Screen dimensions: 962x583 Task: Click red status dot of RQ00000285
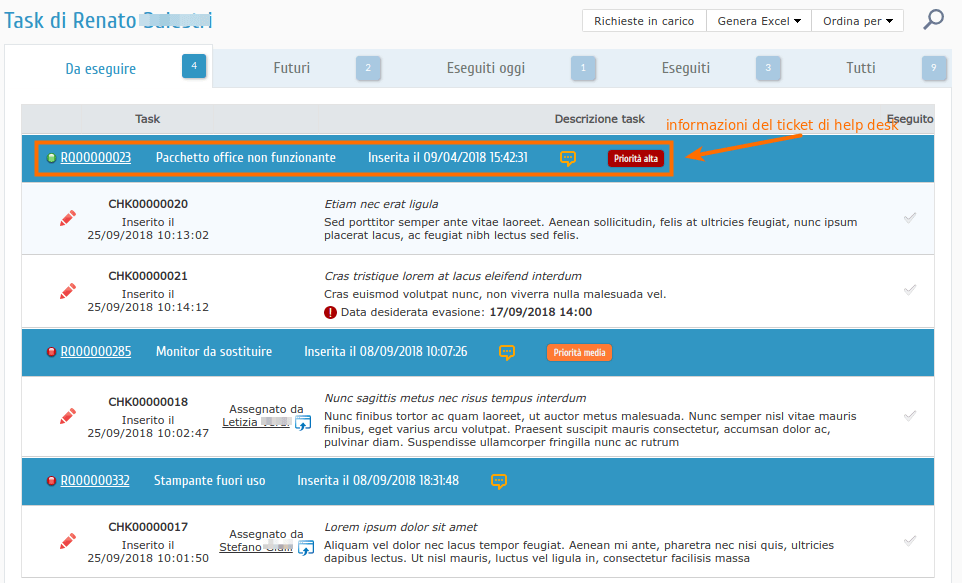(52, 352)
